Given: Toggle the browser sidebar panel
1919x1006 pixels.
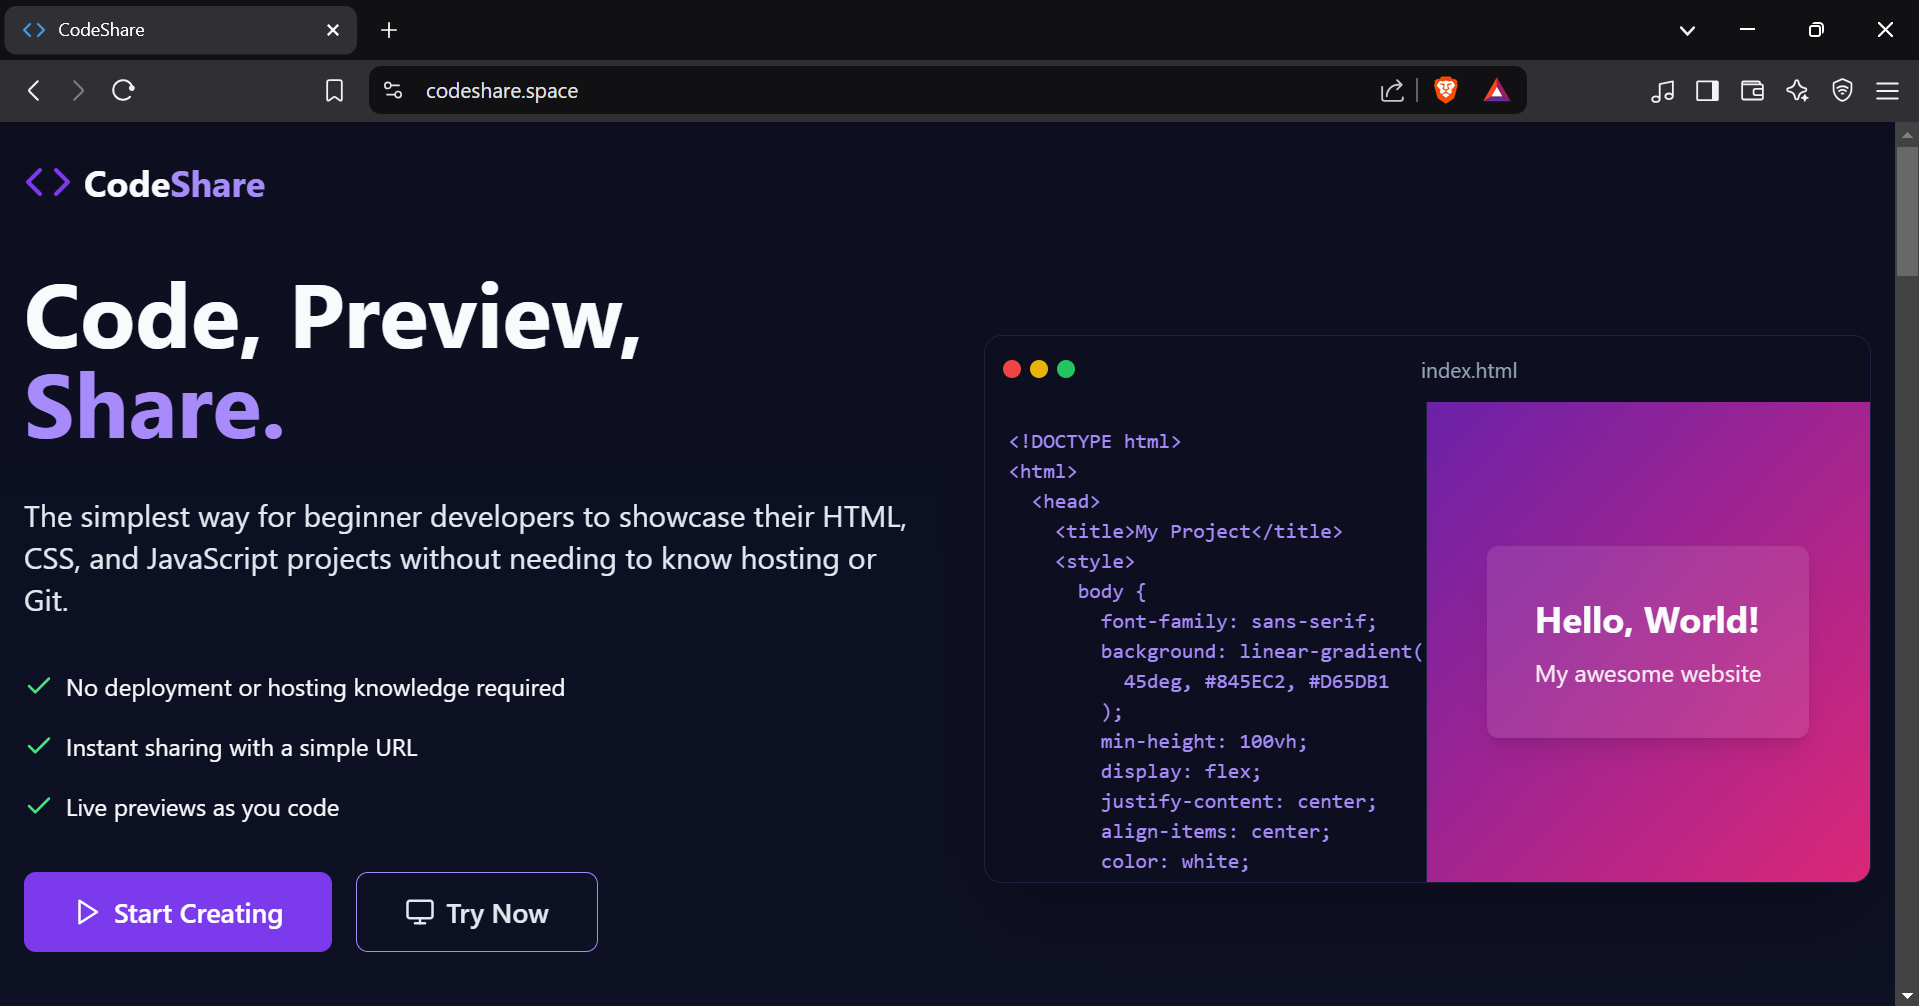Looking at the screenshot, I should (1707, 91).
